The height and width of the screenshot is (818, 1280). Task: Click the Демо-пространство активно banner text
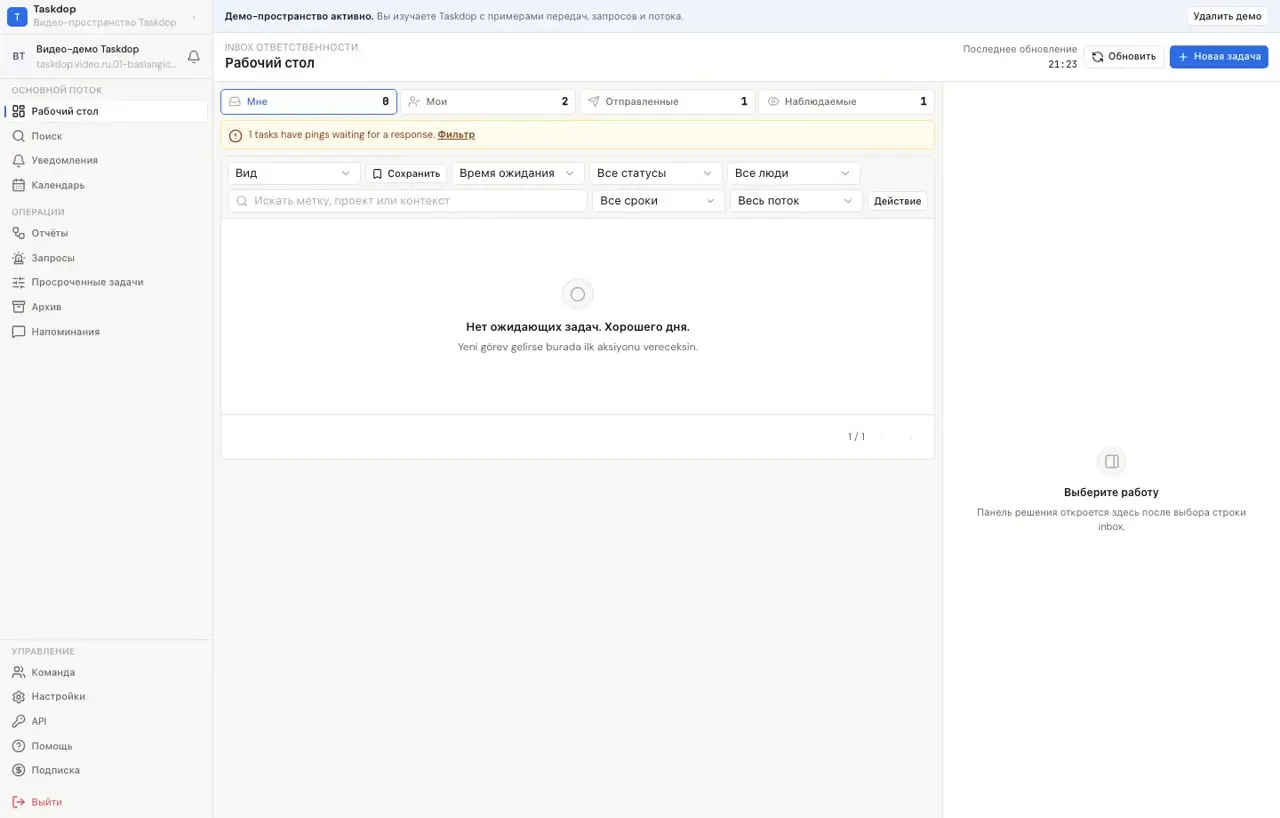299,17
